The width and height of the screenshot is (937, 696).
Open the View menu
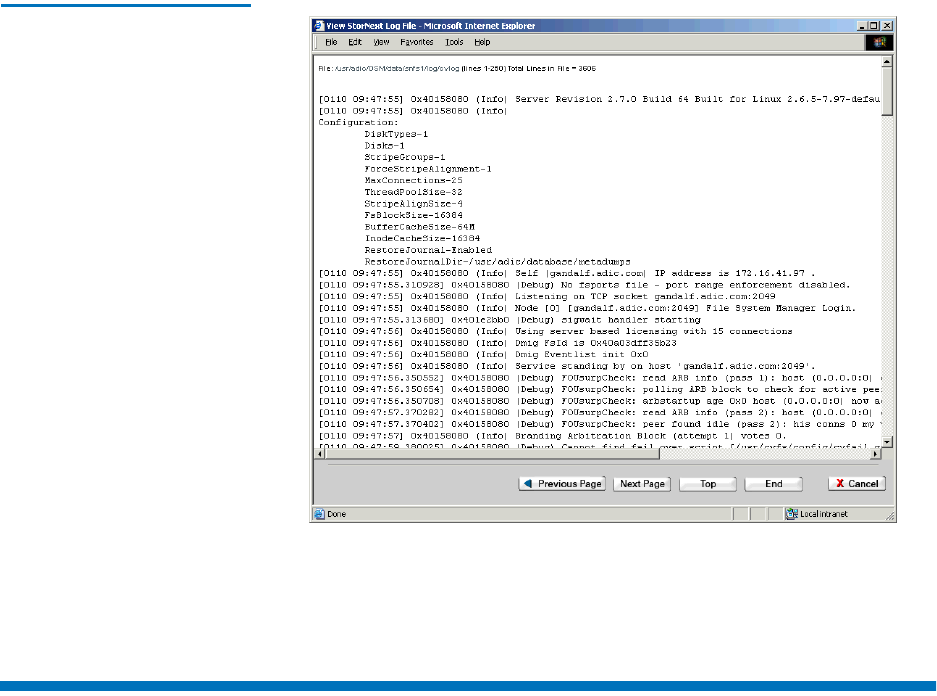[x=381, y=42]
